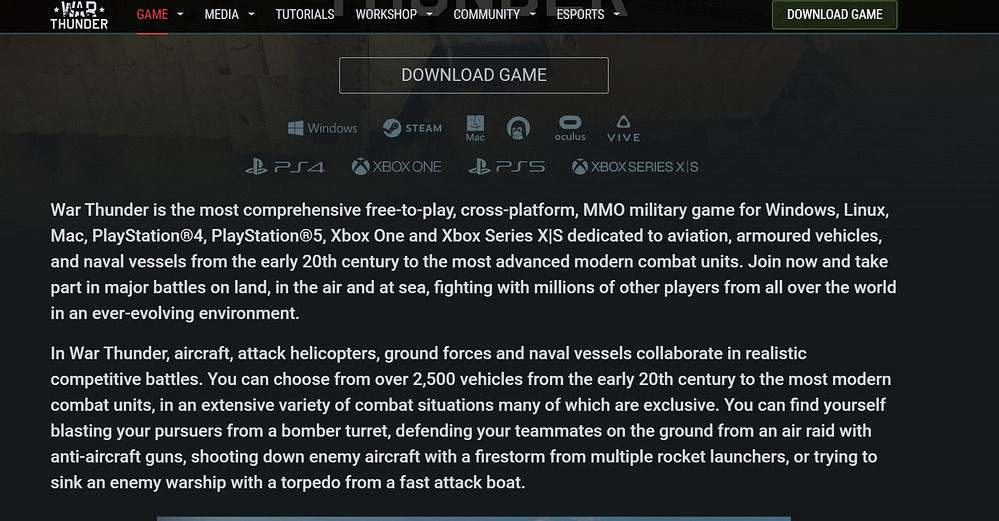Image resolution: width=999 pixels, height=521 pixels.
Task: Select the Windows platform icon
Action: click(322, 128)
